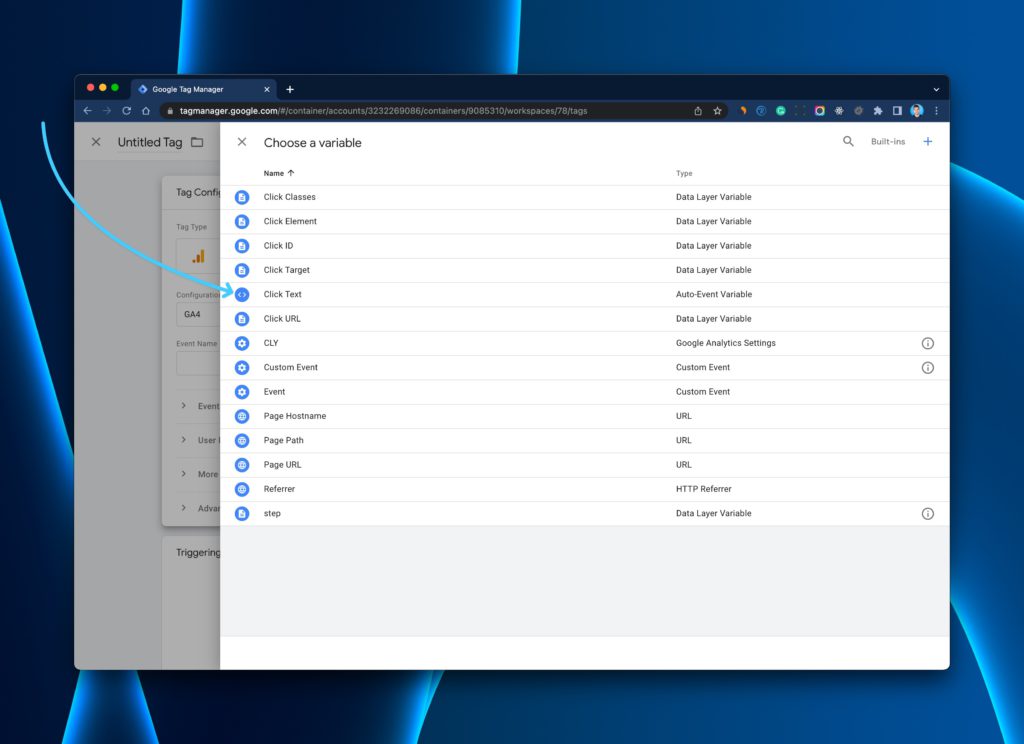
Task: Select Click ID variable name
Action: [x=278, y=246]
